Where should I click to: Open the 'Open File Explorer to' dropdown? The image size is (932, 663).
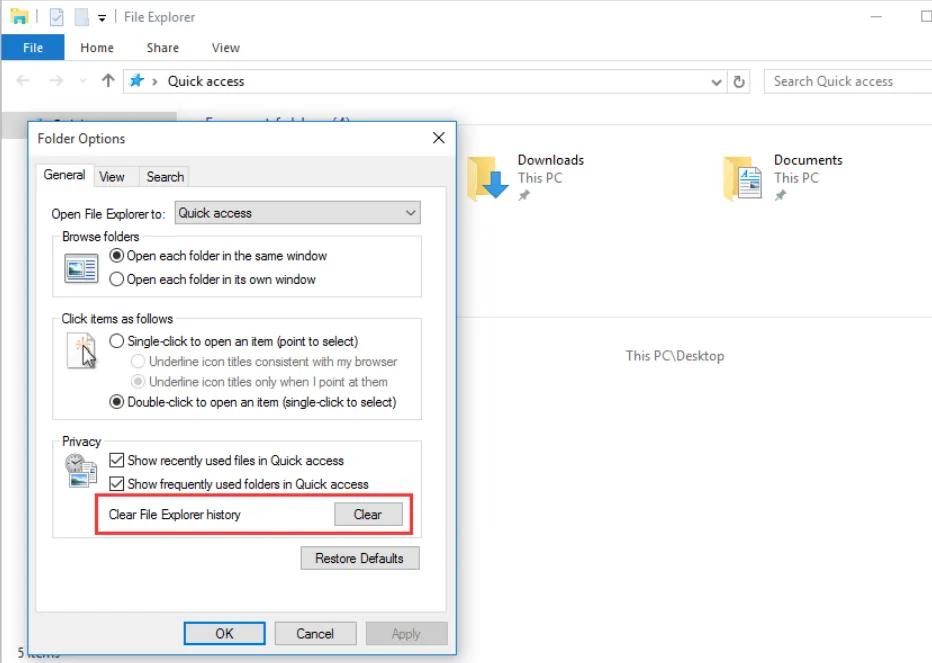pos(297,213)
